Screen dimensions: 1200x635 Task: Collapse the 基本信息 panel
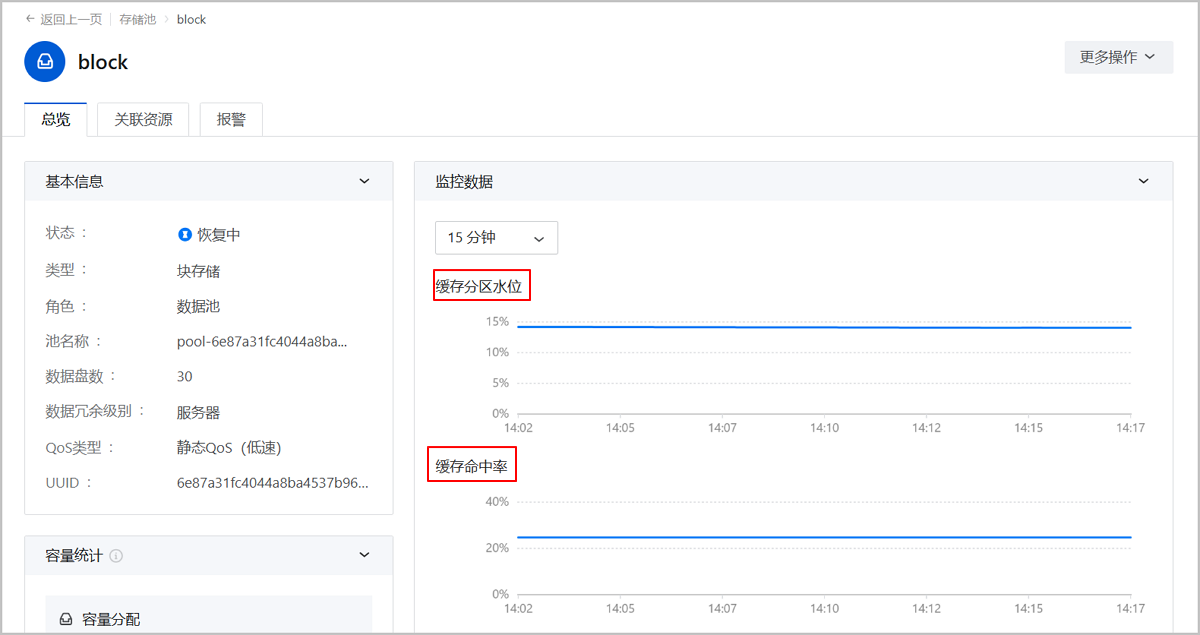(x=364, y=182)
